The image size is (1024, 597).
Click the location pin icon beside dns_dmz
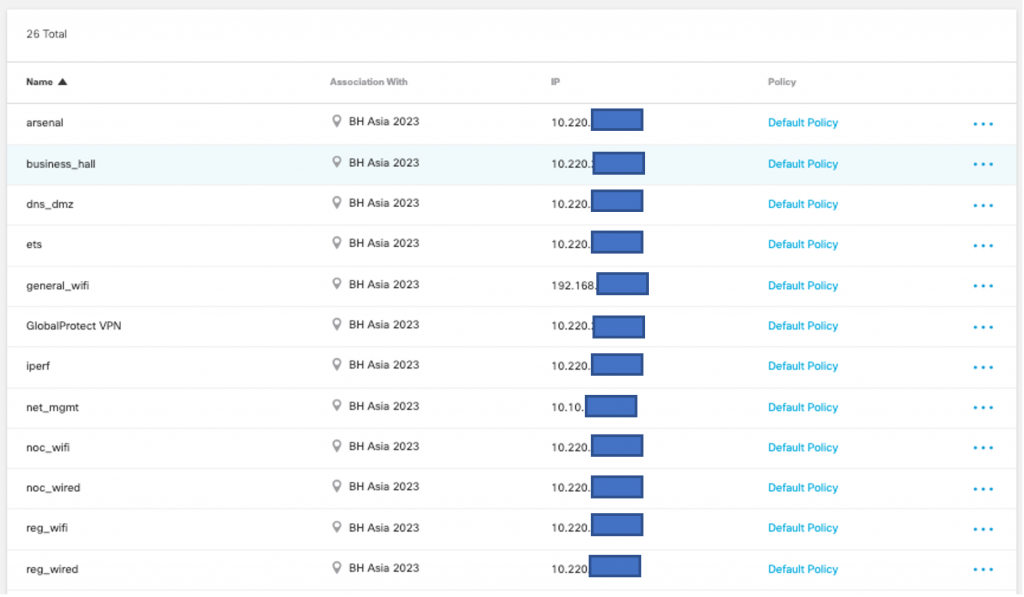tap(337, 203)
